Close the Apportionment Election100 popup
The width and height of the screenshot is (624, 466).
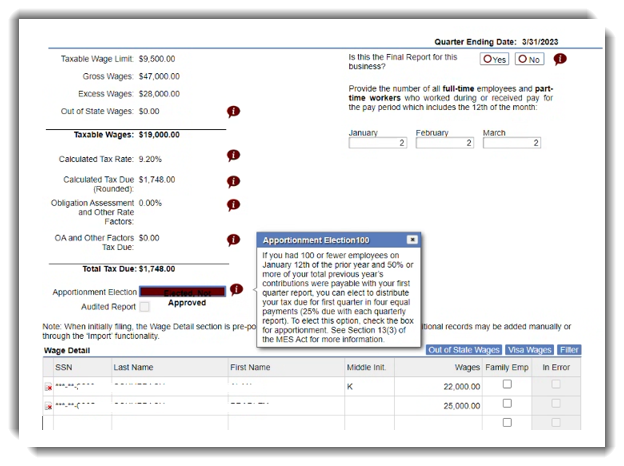click(x=412, y=240)
